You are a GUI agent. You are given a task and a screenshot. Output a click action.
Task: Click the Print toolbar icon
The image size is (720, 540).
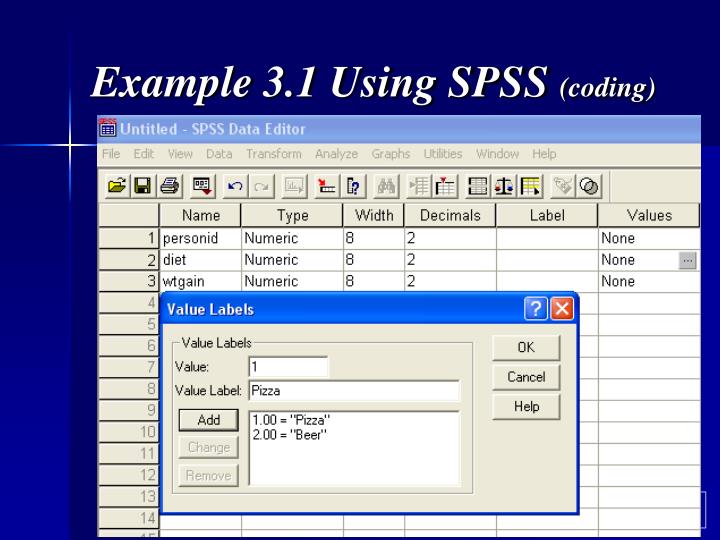[x=169, y=186]
